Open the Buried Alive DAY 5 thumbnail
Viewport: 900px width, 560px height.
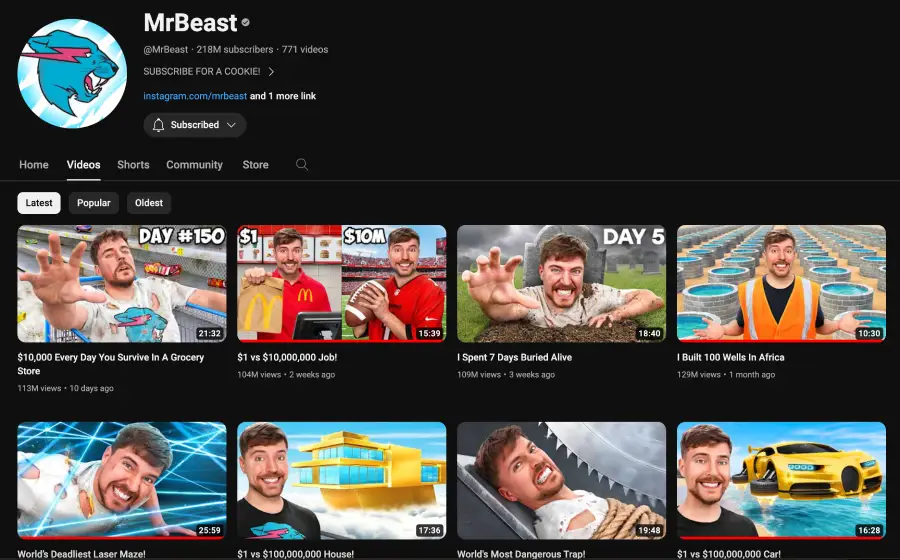pos(561,283)
